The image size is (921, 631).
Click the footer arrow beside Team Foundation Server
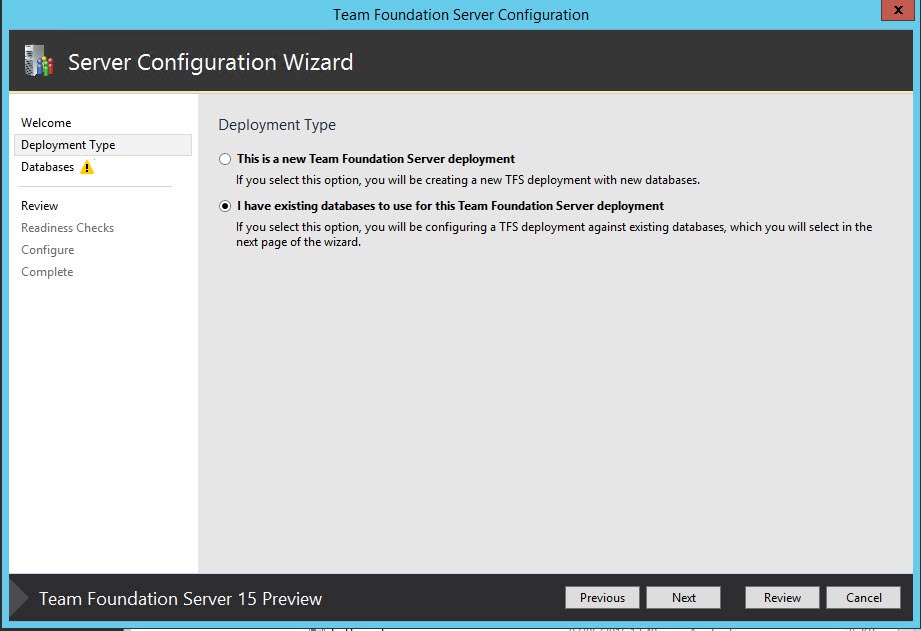19,598
